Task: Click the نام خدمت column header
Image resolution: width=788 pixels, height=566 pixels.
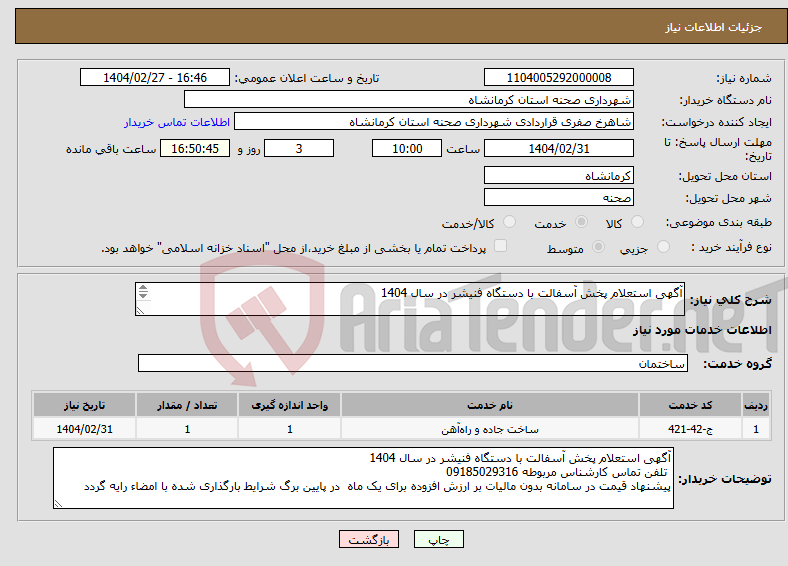Action: click(x=490, y=405)
